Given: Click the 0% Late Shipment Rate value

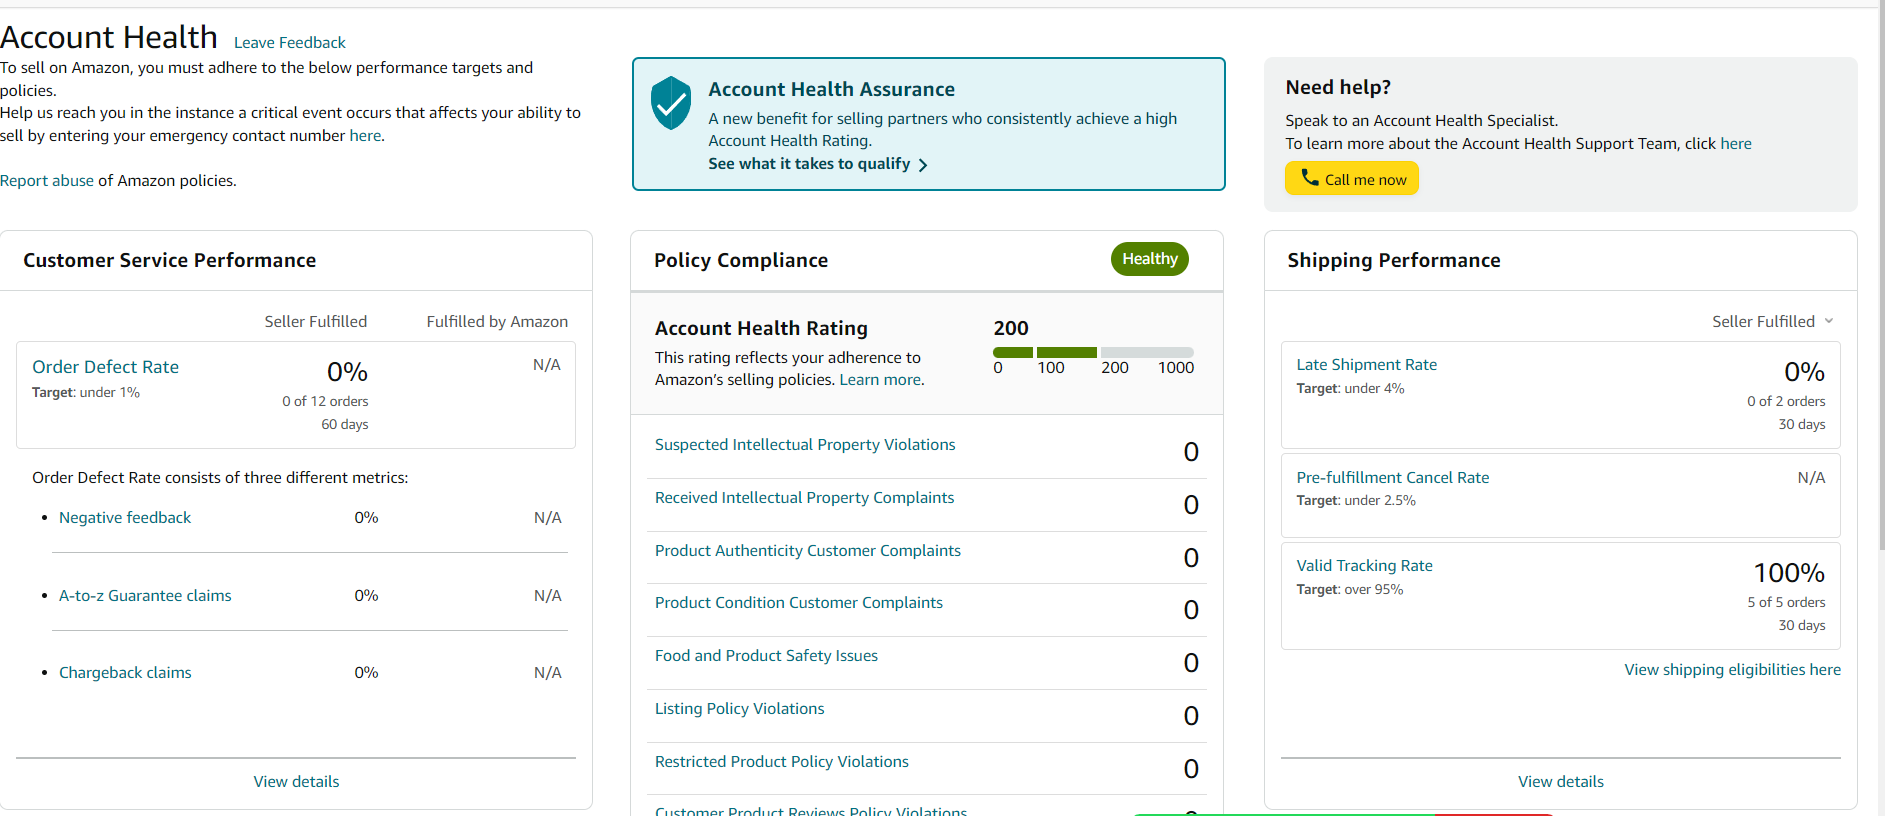Looking at the screenshot, I should (1805, 372).
